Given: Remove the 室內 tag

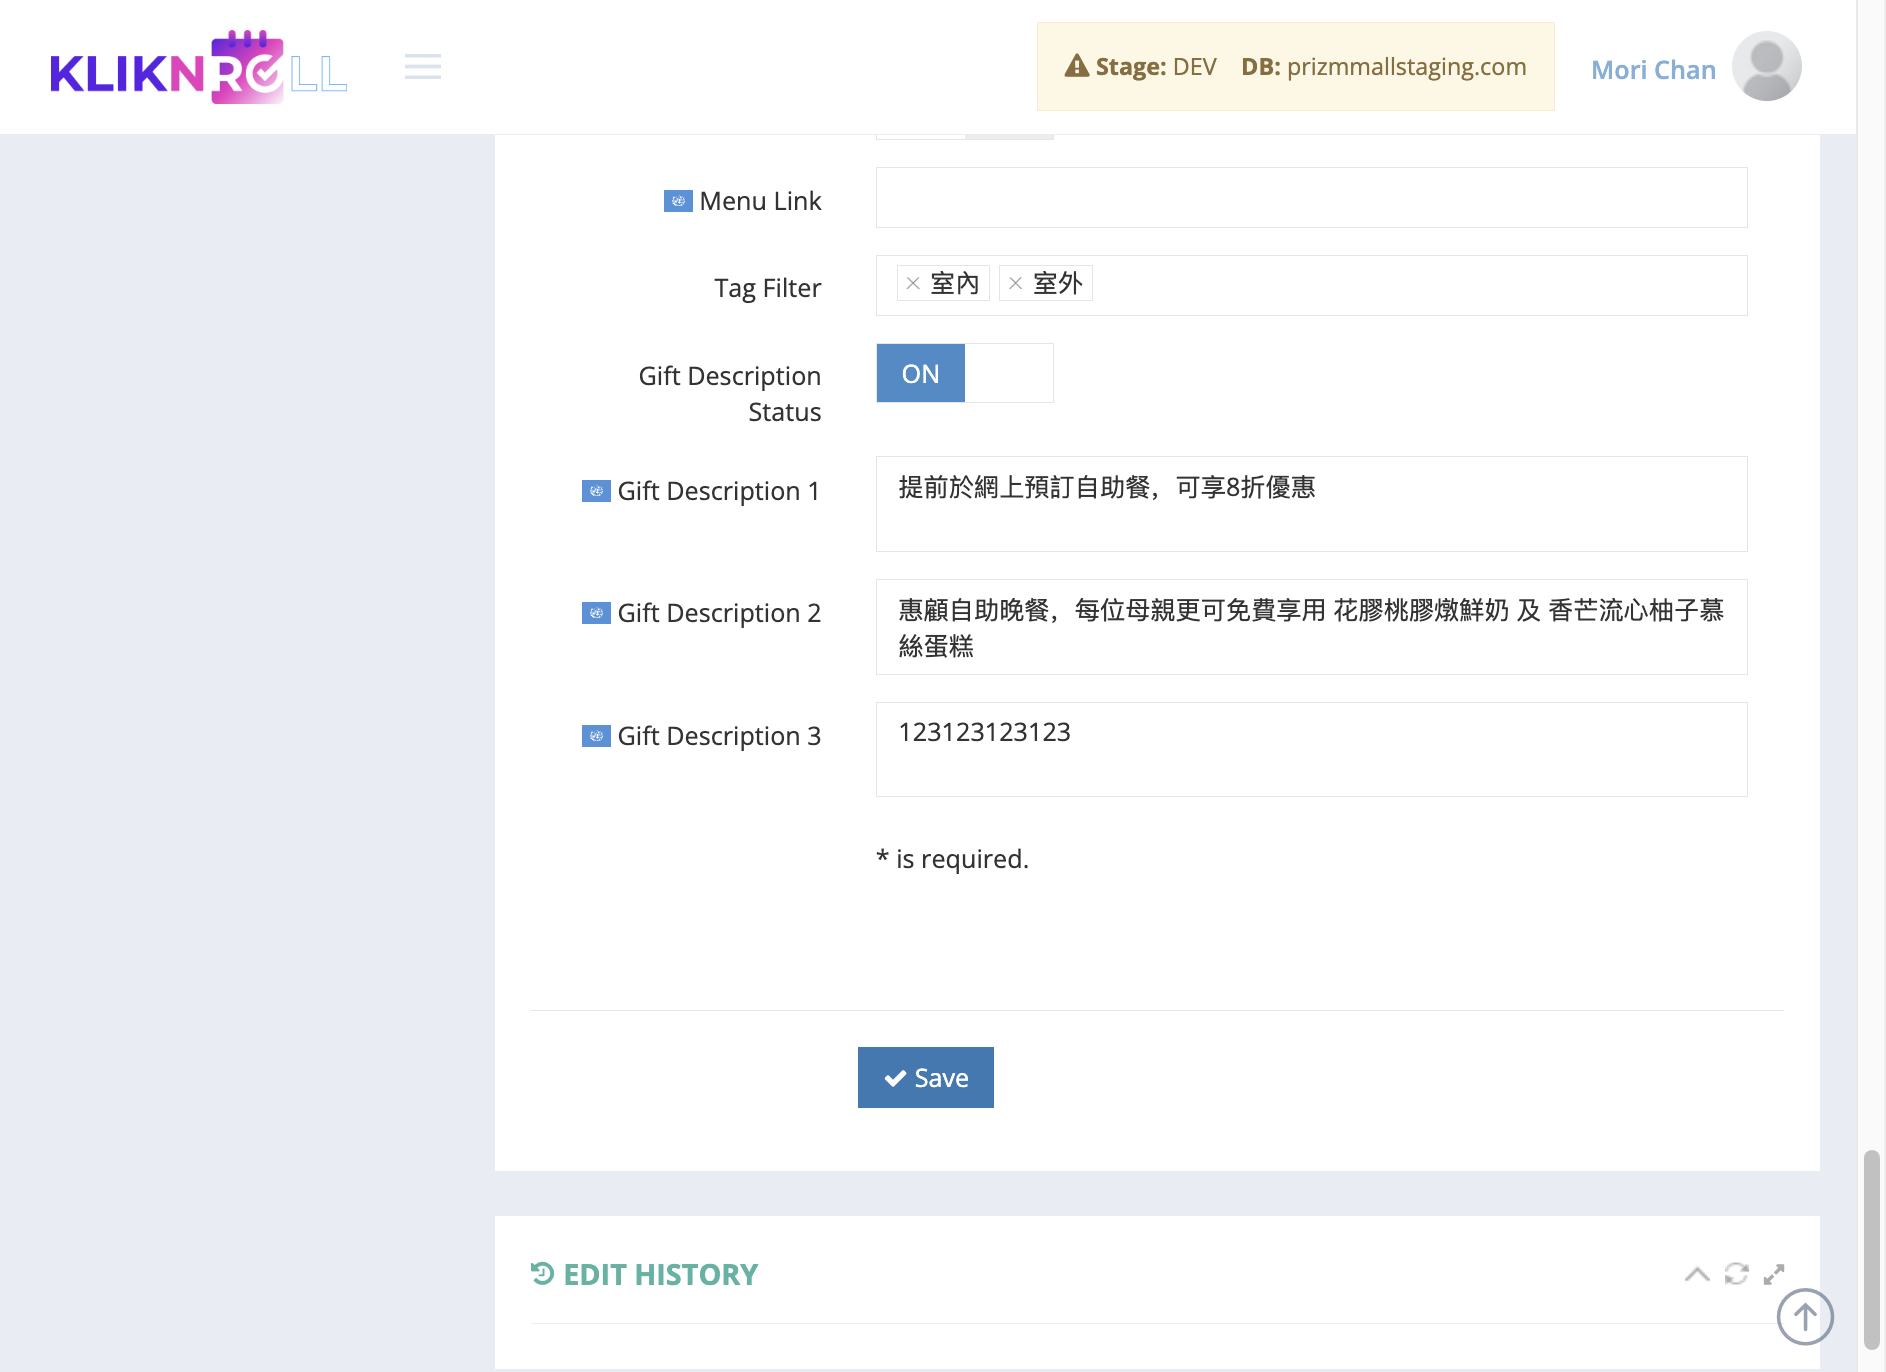Looking at the screenshot, I should click(x=912, y=284).
